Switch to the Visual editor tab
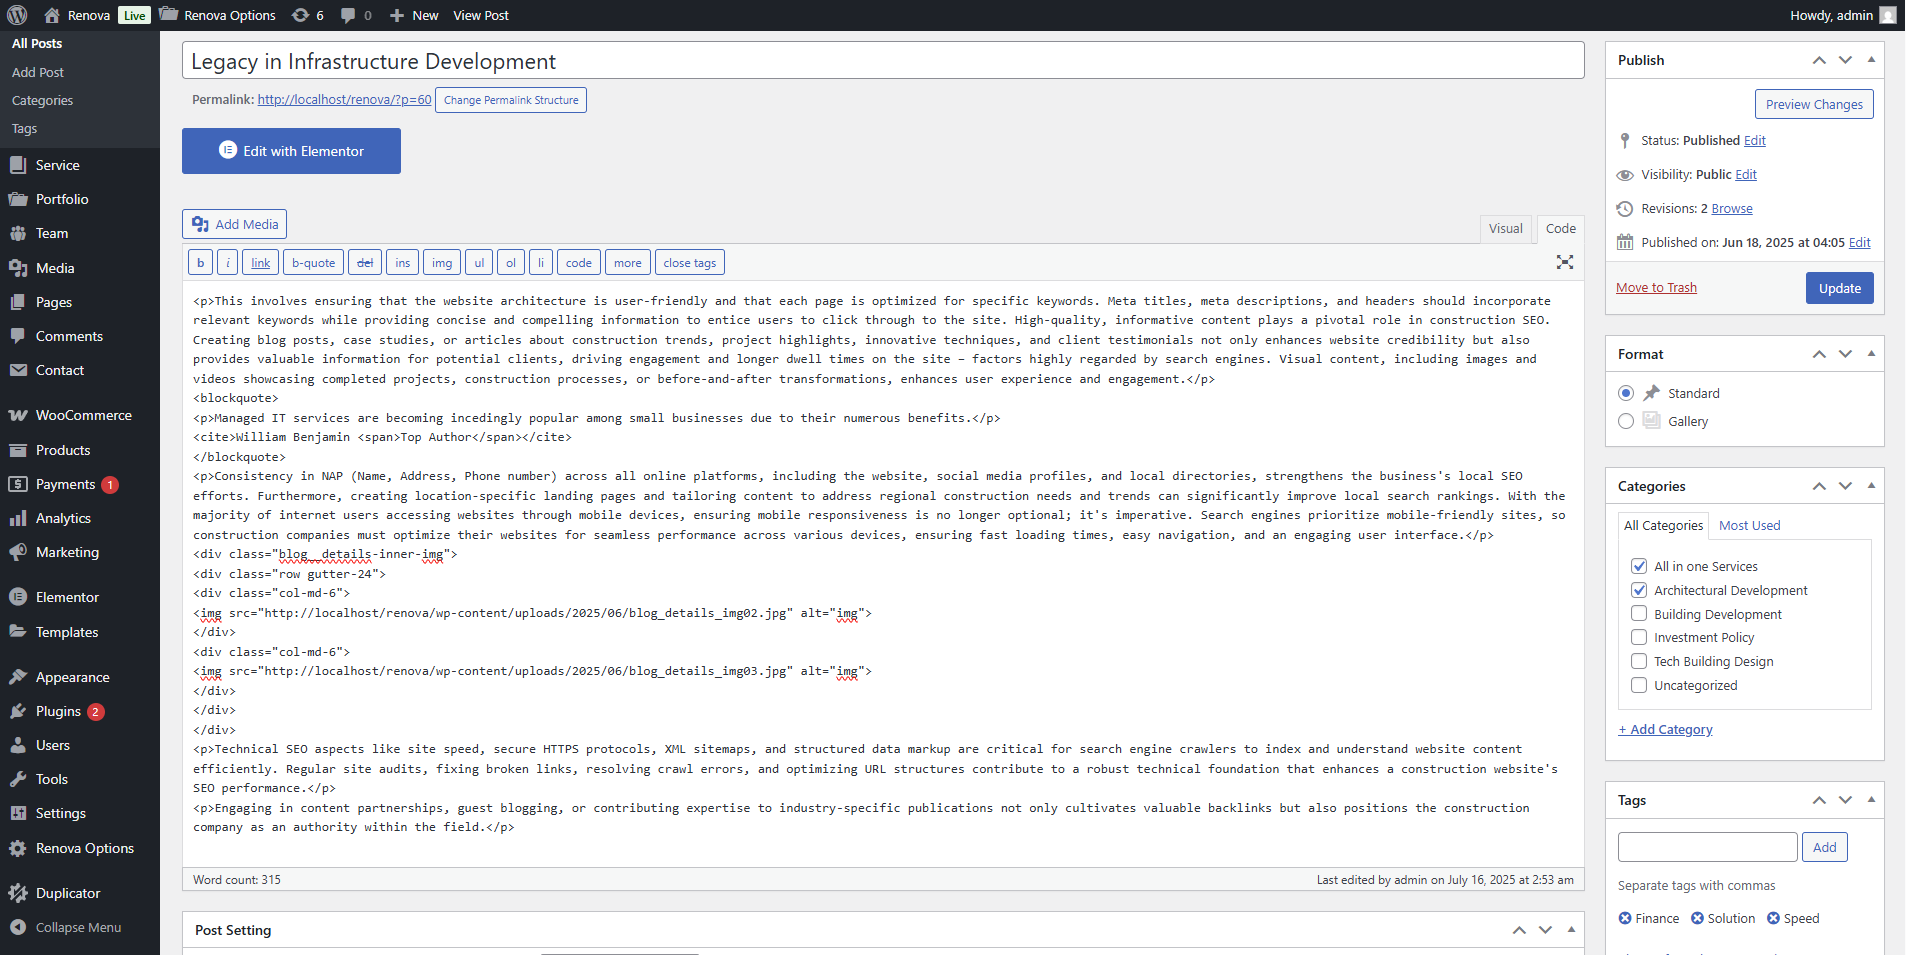The image size is (1906, 955). pos(1505,228)
